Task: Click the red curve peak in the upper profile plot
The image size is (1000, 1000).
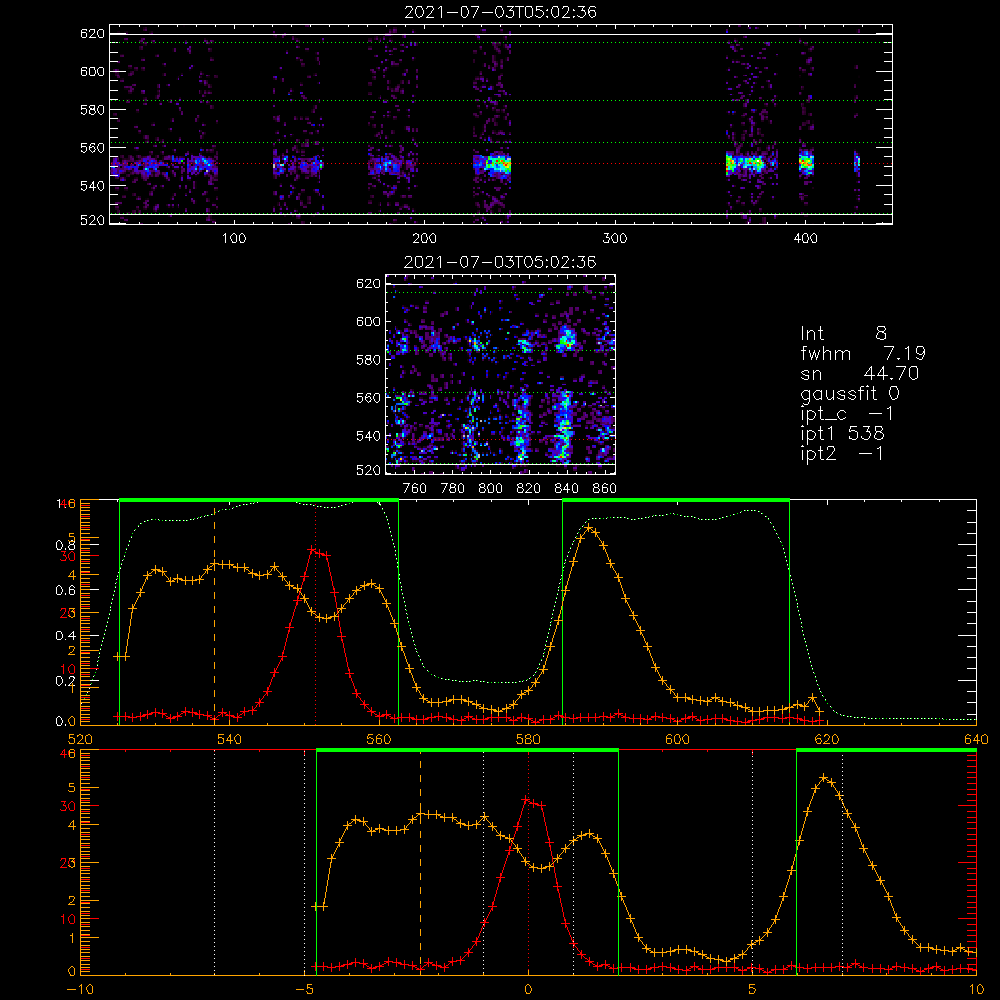Action: click(312, 549)
